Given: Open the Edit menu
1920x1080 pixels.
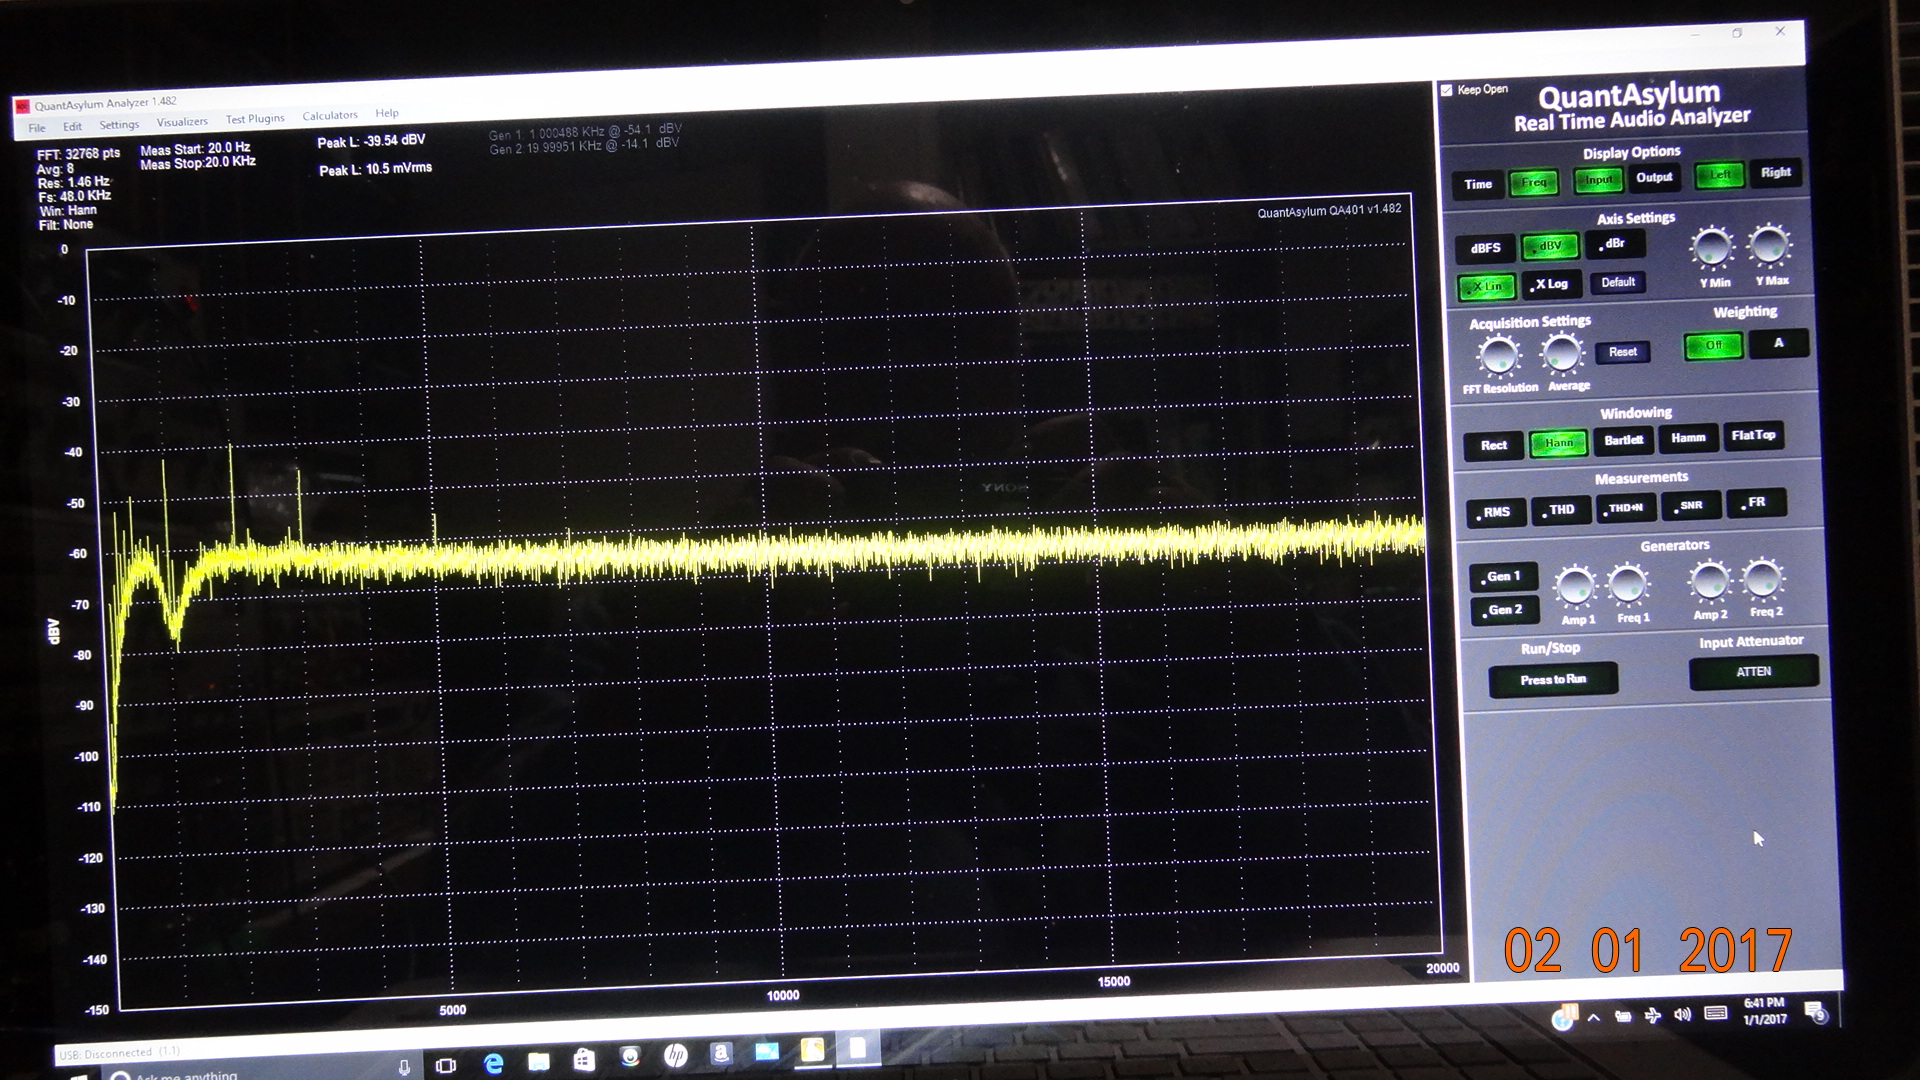Looking at the screenshot, I should [72, 127].
